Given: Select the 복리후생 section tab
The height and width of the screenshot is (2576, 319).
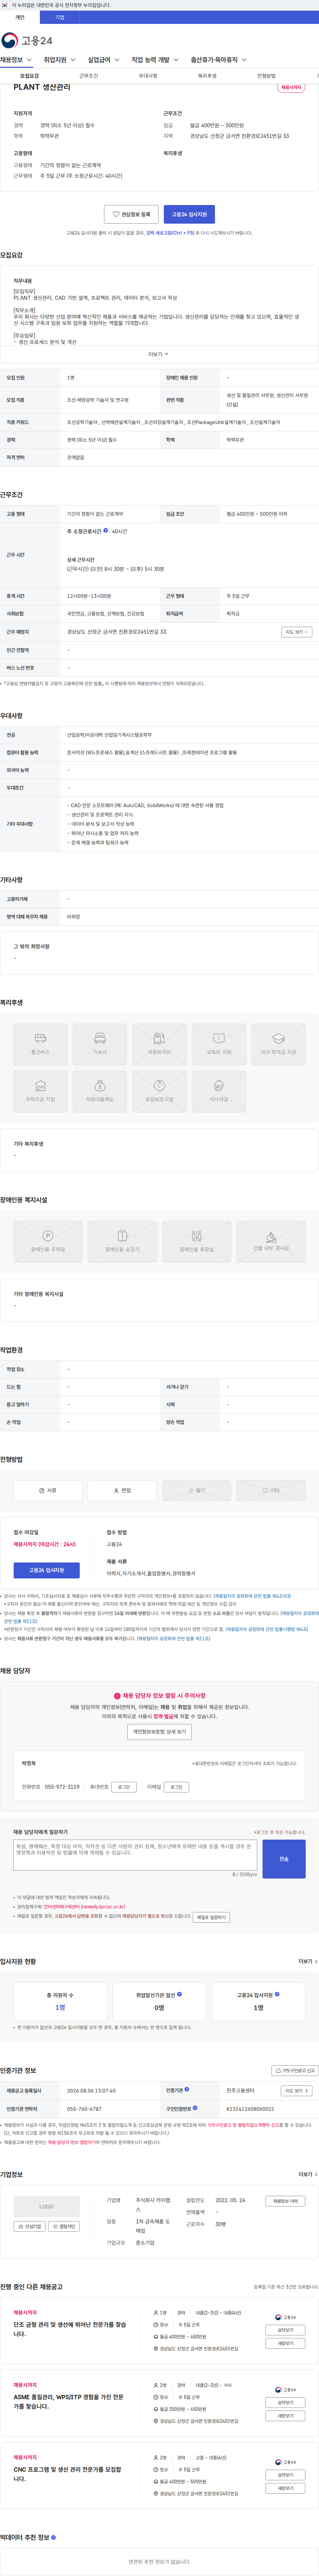Looking at the screenshot, I should [207, 76].
